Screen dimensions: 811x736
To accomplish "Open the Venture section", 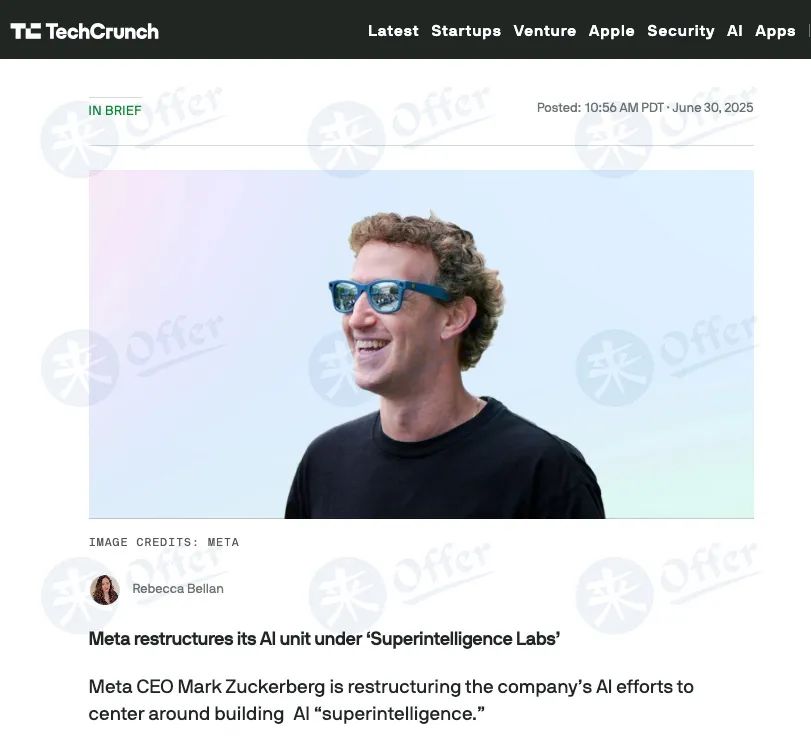I will pos(545,31).
